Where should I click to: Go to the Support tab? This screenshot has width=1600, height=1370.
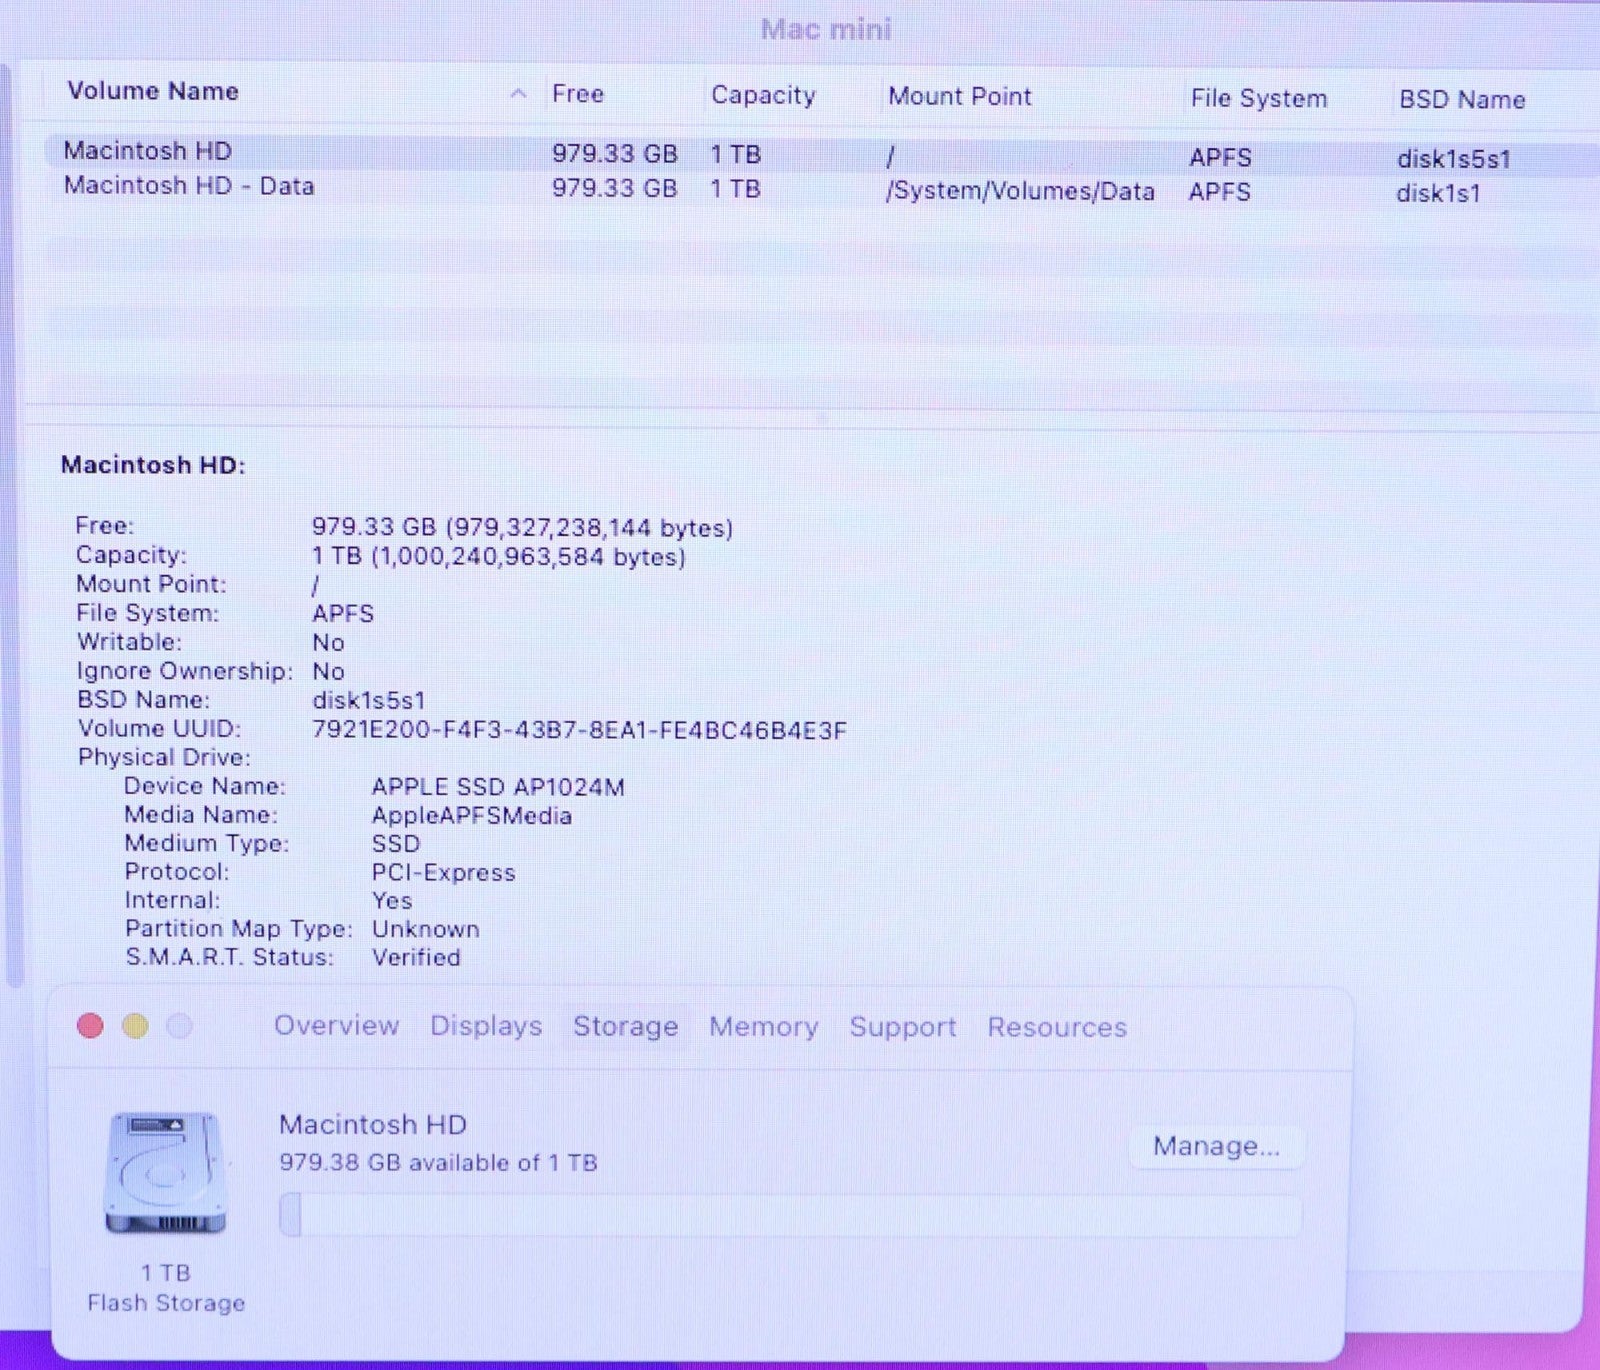coord(903,1027)
